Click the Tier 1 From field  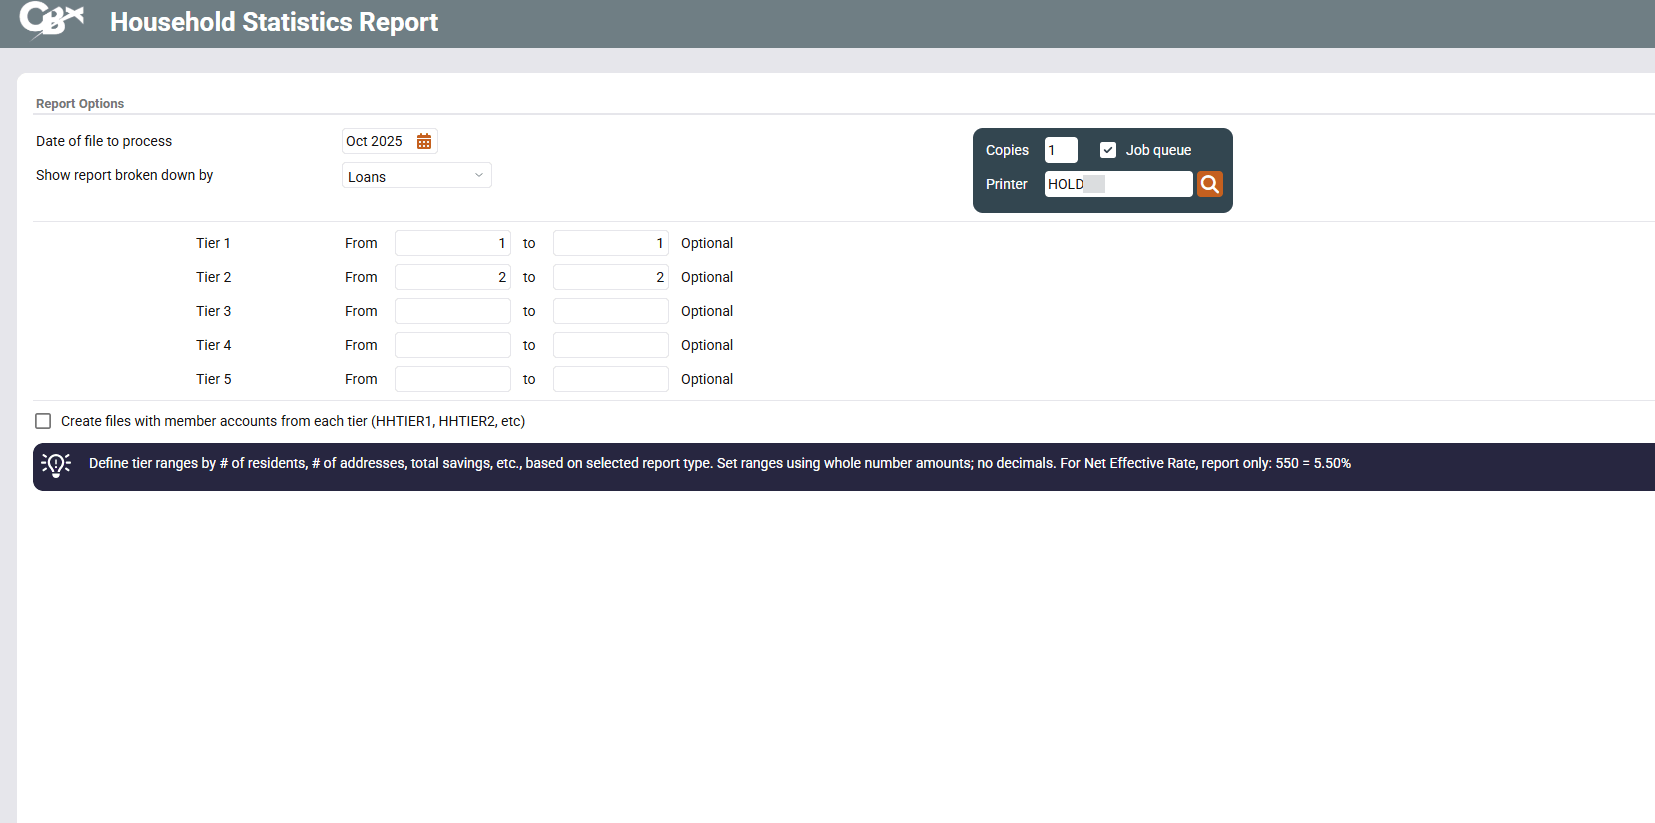pyautogui.click(x=452, y=243)
